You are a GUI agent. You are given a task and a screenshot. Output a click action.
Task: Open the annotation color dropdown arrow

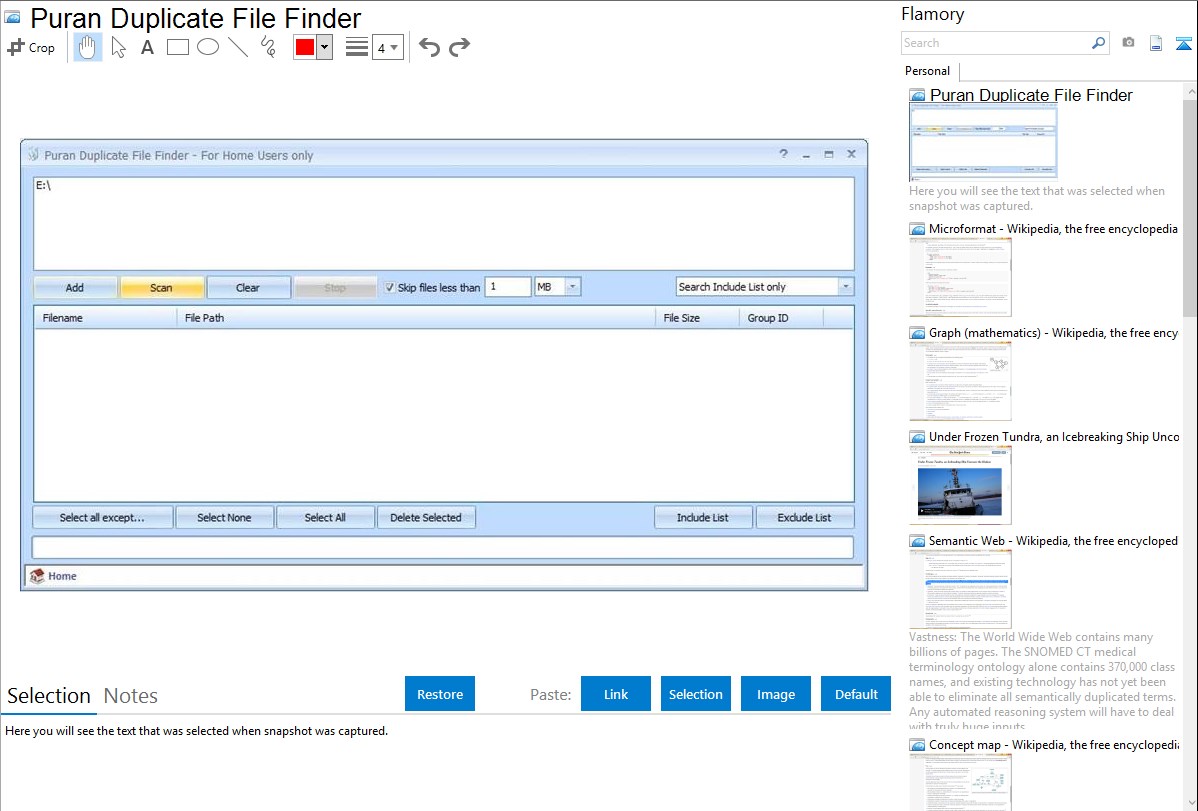325,47
